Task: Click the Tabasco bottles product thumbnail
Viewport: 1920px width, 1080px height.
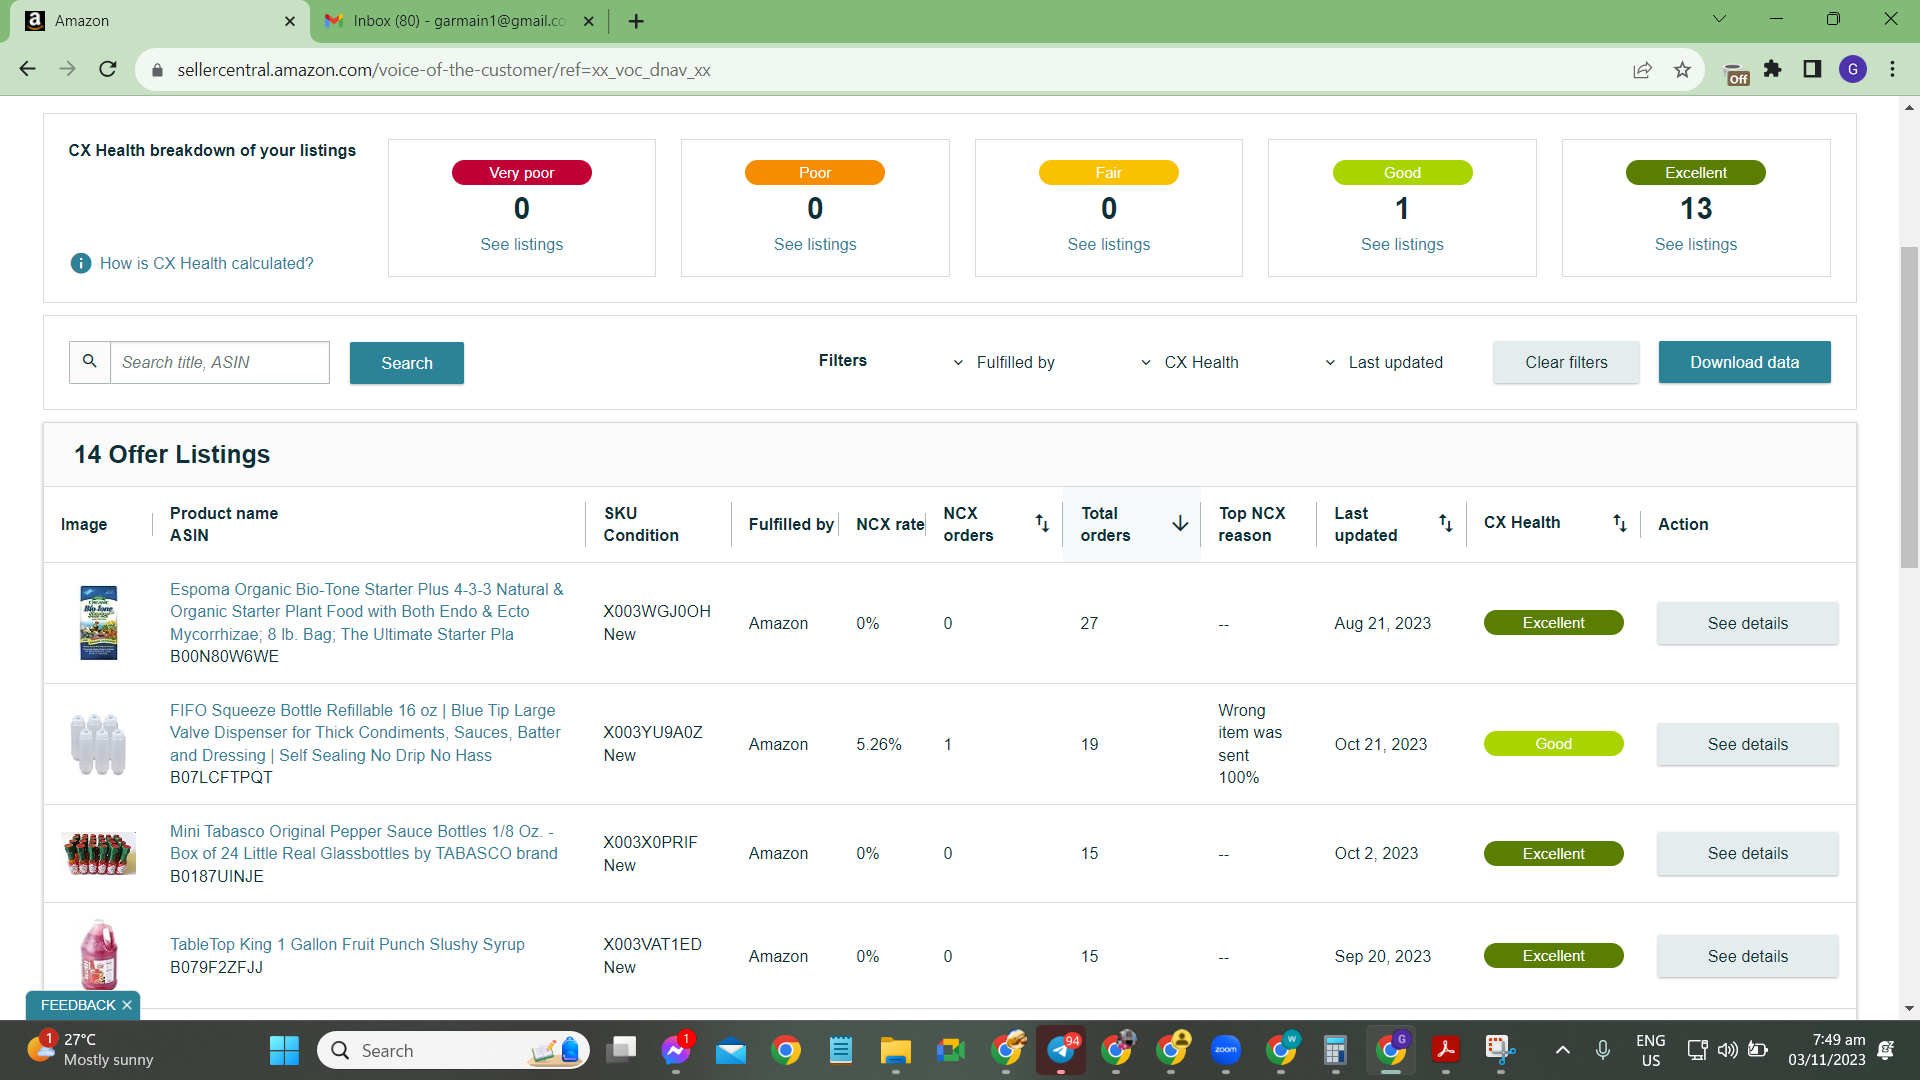Action: coord(98,853)
